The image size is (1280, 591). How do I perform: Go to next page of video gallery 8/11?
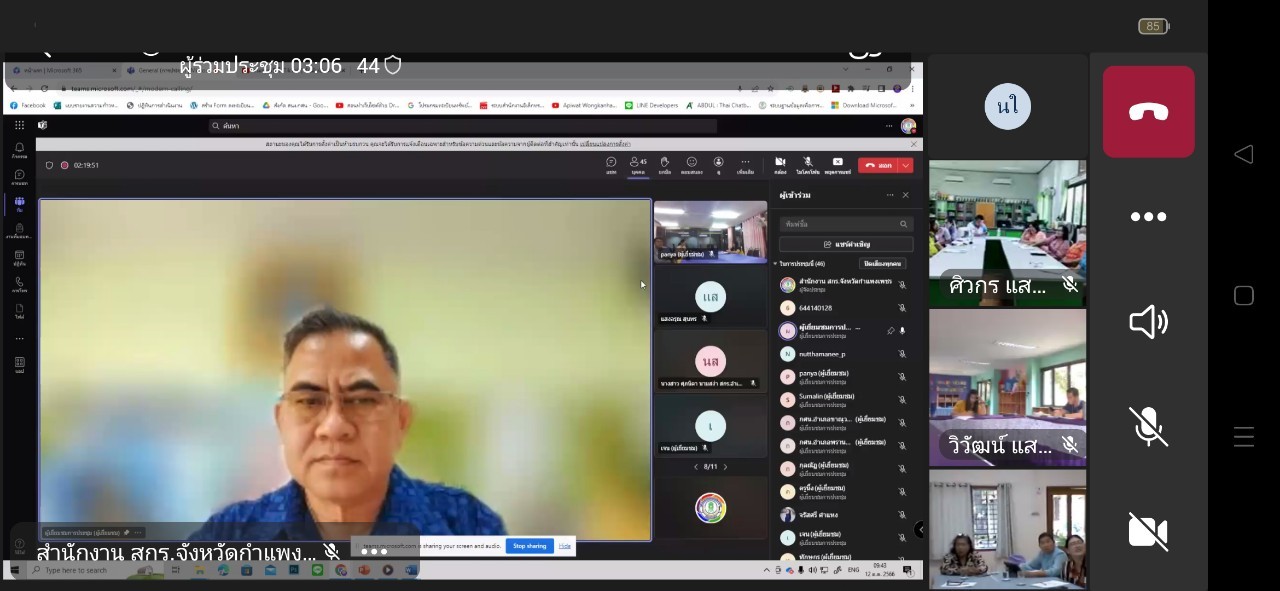click(725, 467)
